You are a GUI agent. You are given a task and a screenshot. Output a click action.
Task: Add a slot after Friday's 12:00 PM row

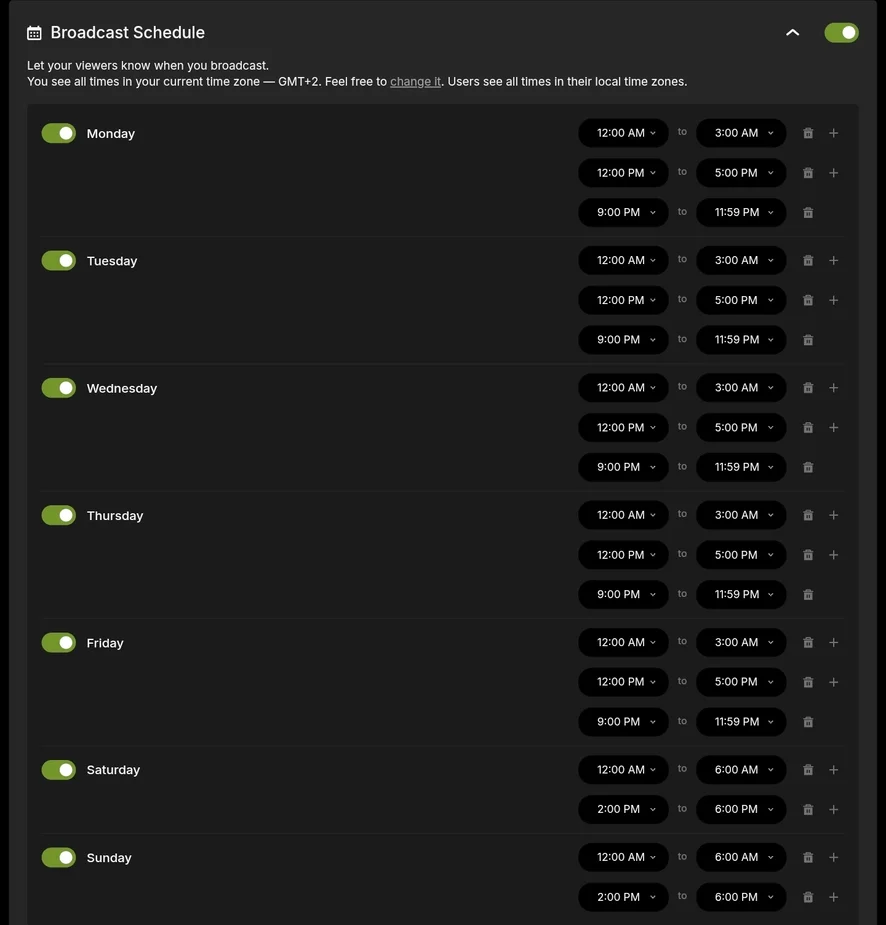point(834,682)
